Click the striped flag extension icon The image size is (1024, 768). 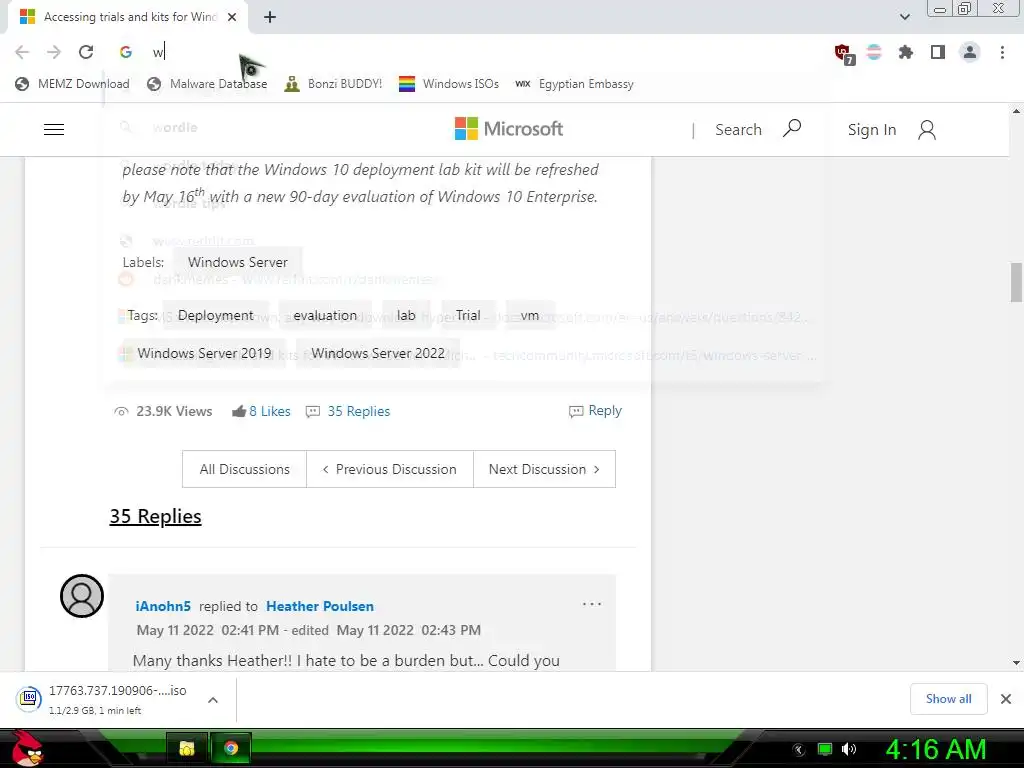click(x=874, y=52)
